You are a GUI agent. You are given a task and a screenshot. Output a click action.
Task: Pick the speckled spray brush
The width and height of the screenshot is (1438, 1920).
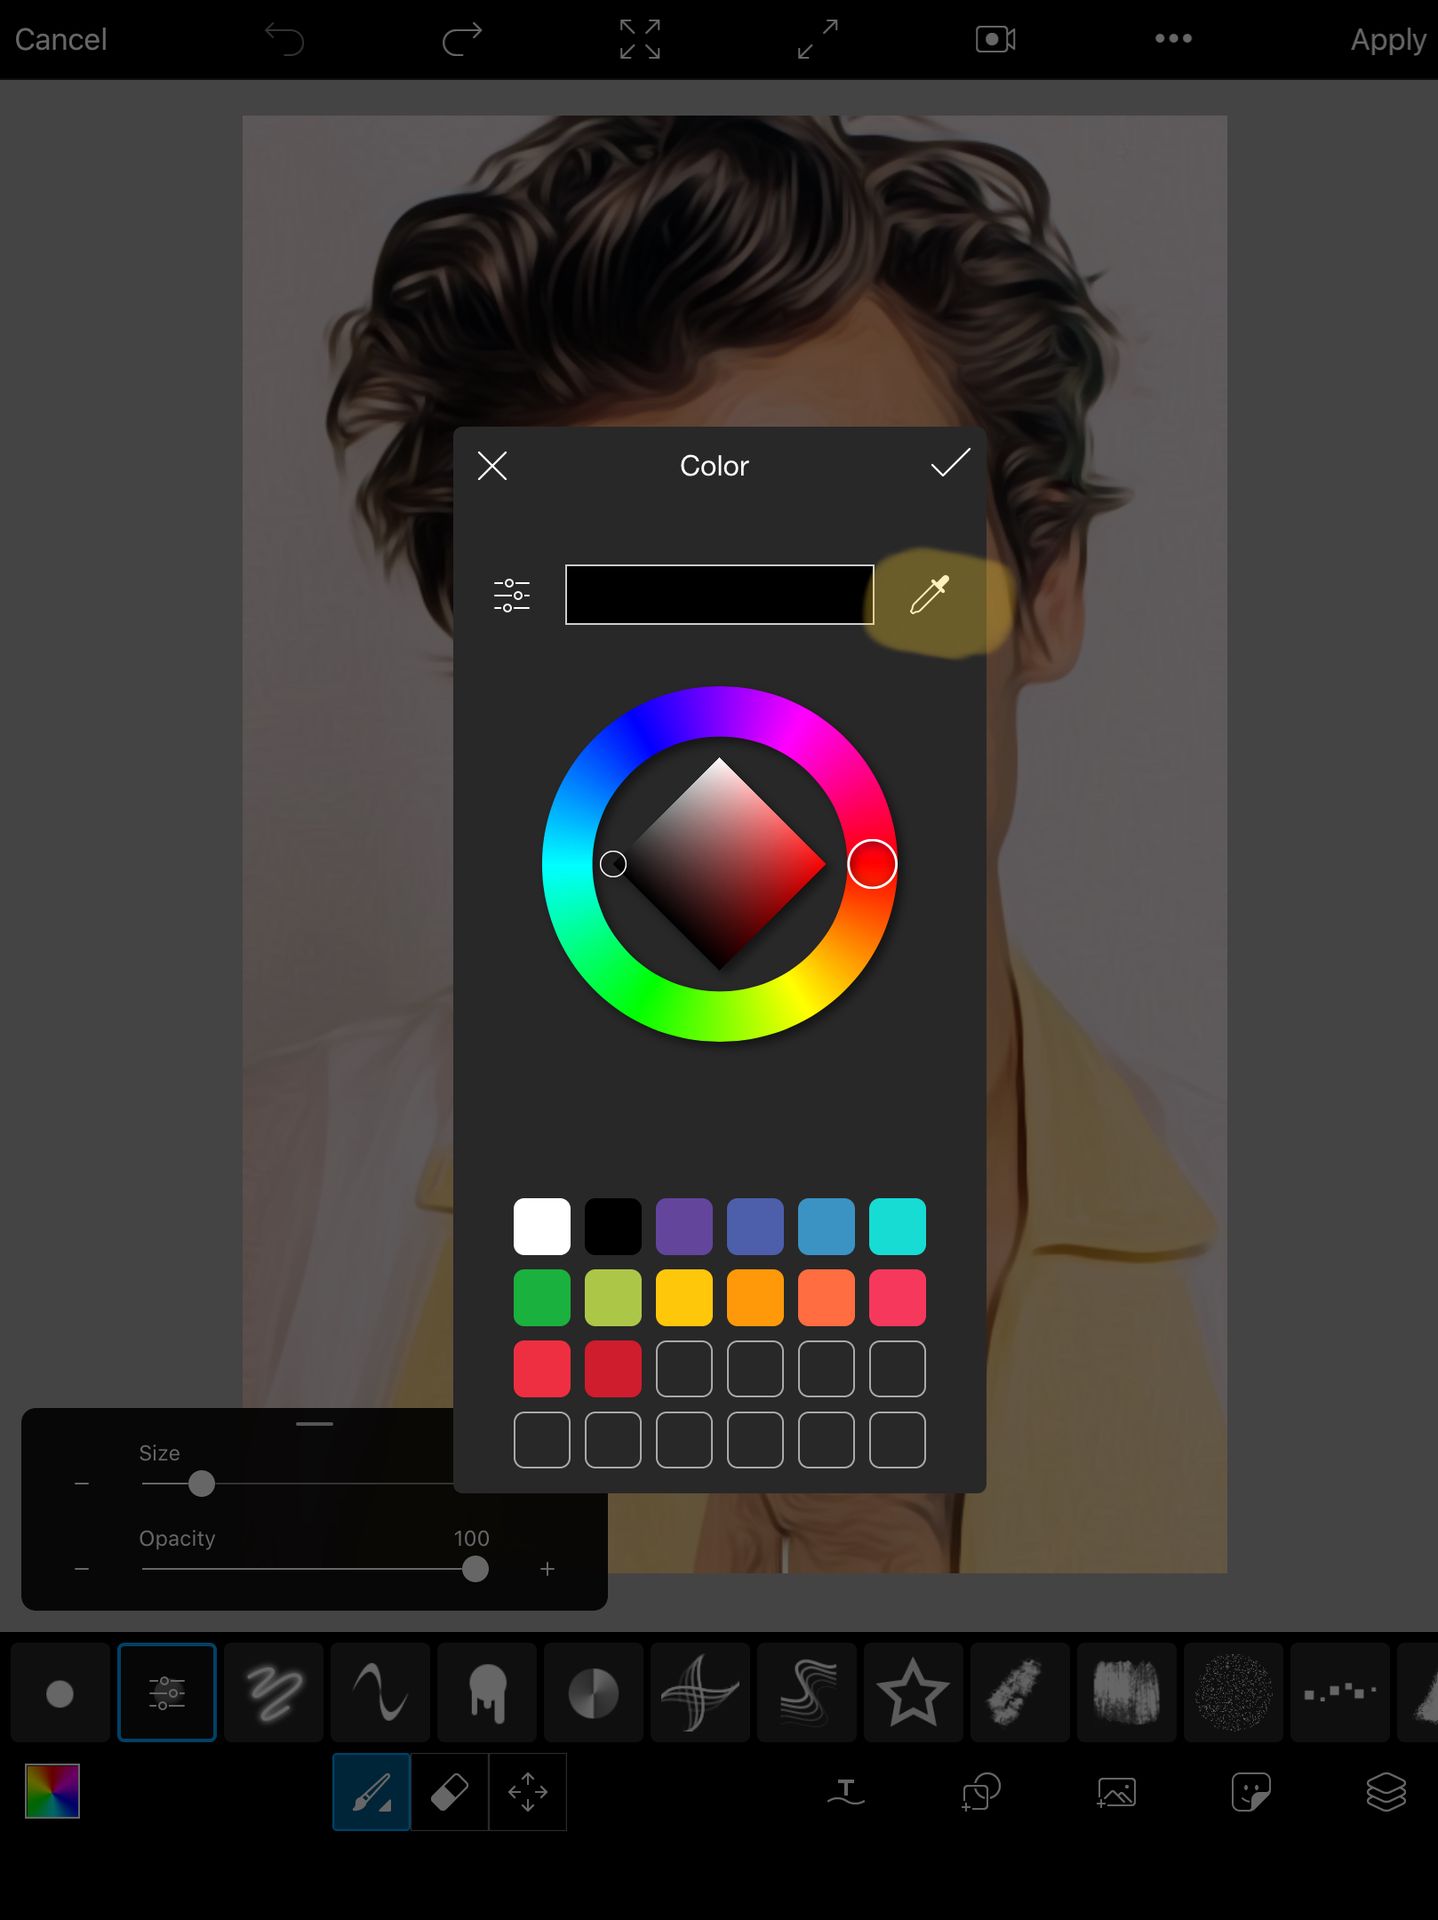click(1233, 1693)
